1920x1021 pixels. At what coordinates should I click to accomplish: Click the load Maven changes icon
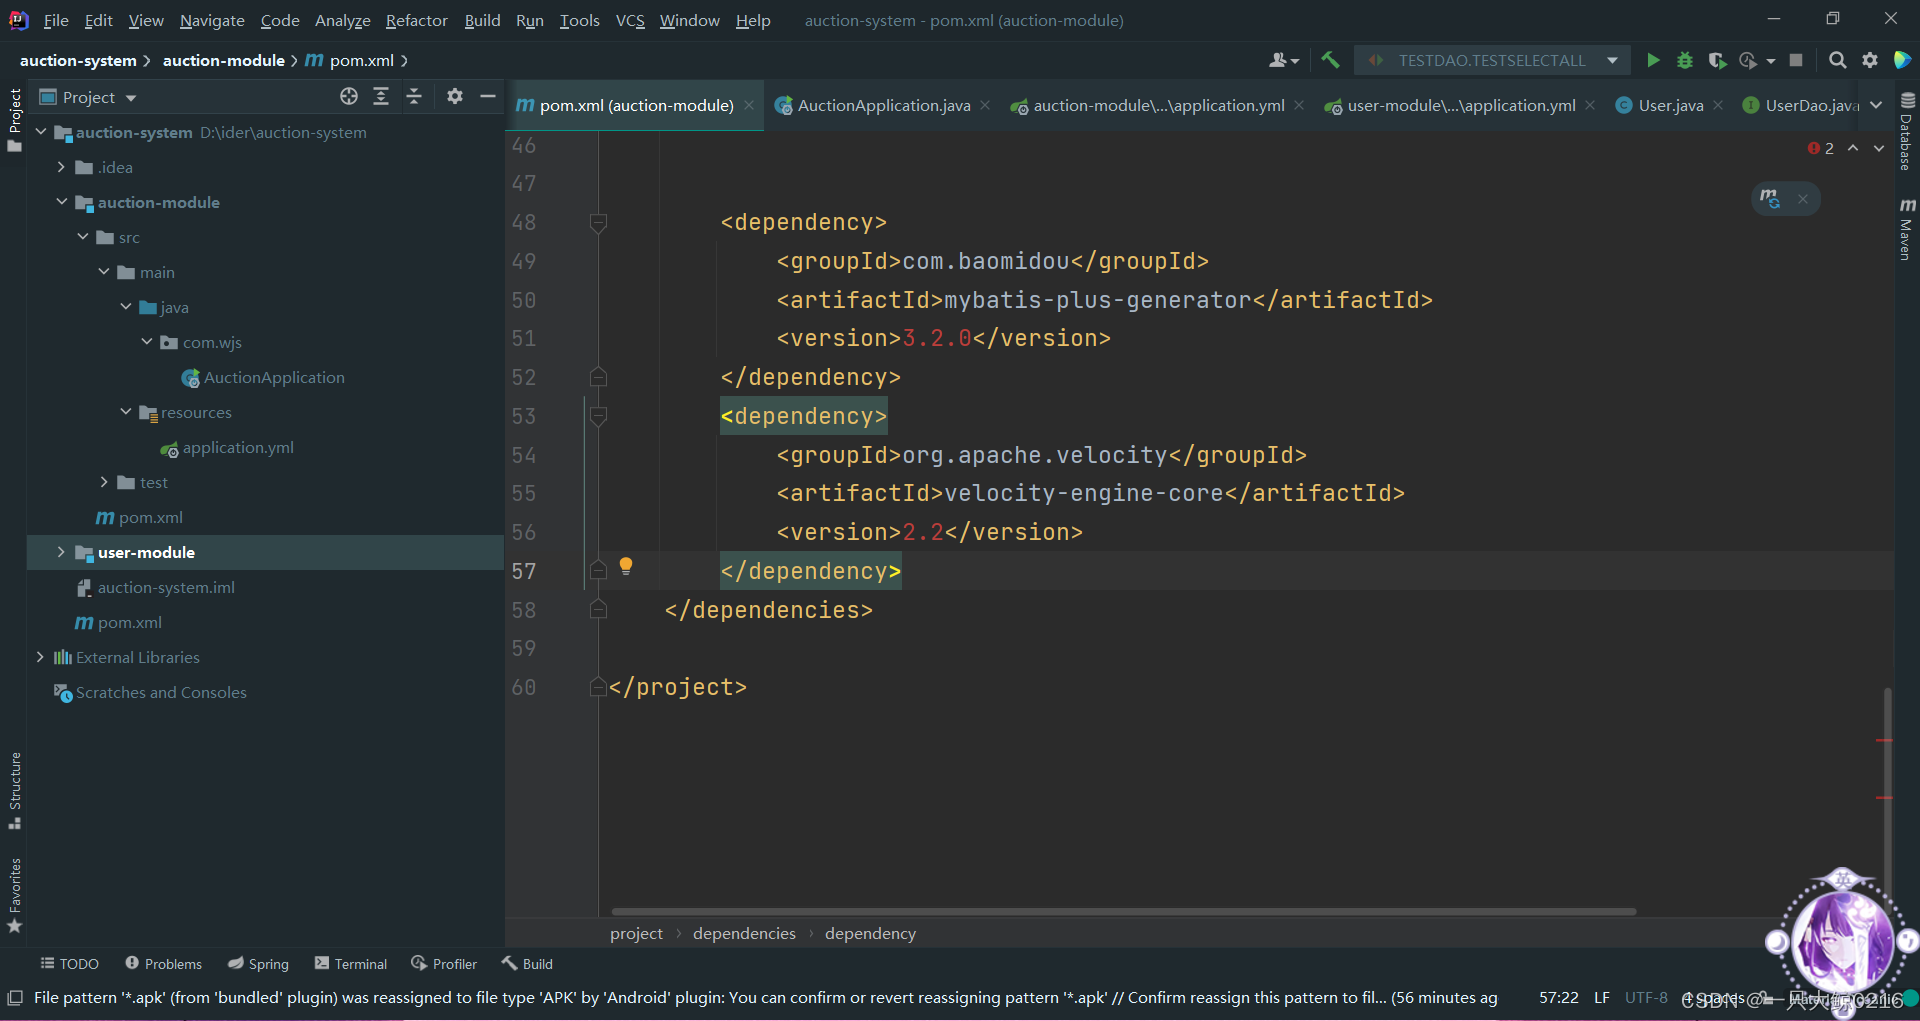click(1770, 199)
